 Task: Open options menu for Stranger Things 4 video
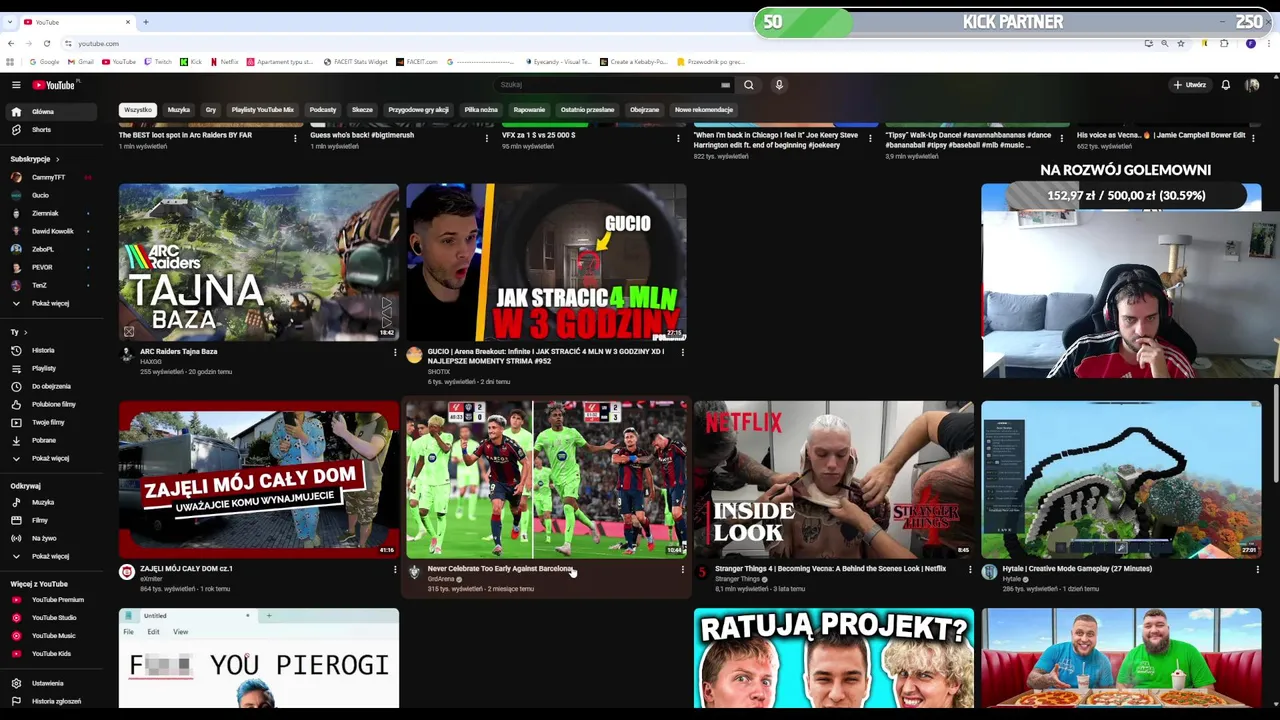pyautogui.click(x=970, y=570)
